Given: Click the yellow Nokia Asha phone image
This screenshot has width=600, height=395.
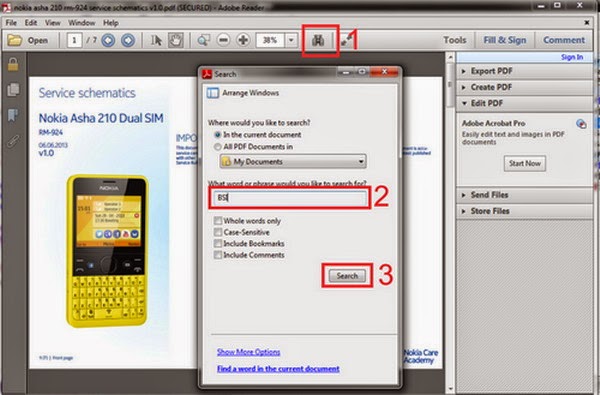Looking at the screenshot, I should point(108,251).
